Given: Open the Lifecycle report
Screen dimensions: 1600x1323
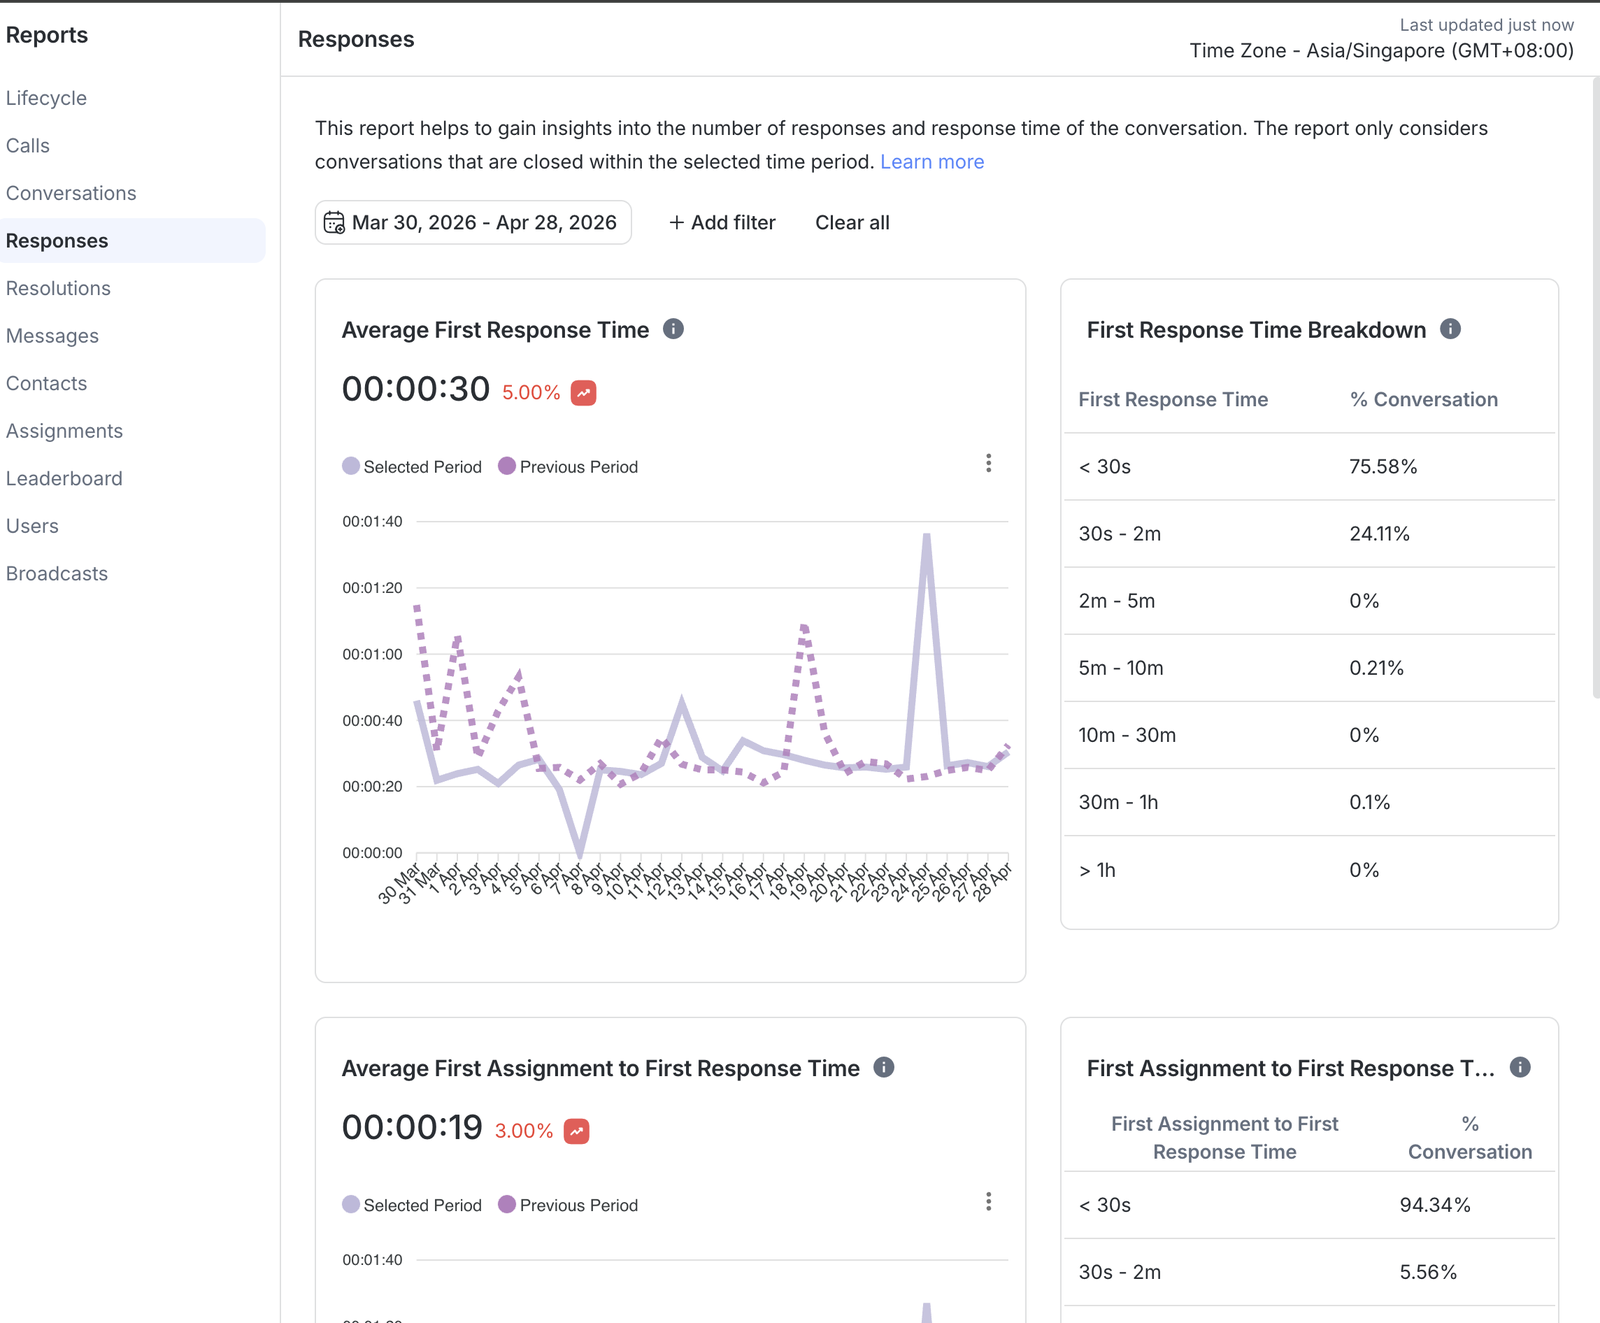Looking at the screenshot, I should [46, 98].
